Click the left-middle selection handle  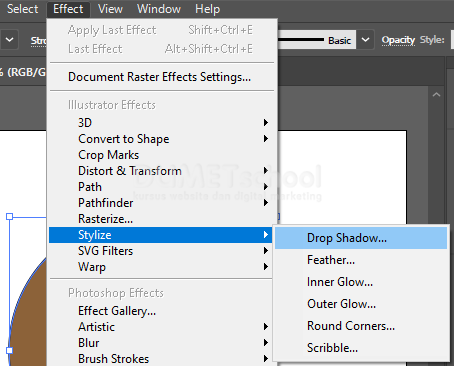coord(10,350)
